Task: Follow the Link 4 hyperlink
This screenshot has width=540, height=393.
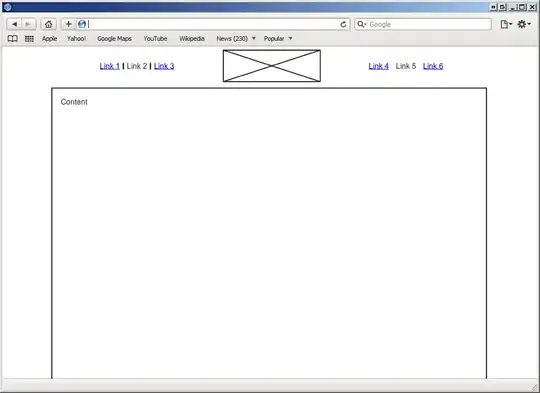Action: [x=378, y=66]
